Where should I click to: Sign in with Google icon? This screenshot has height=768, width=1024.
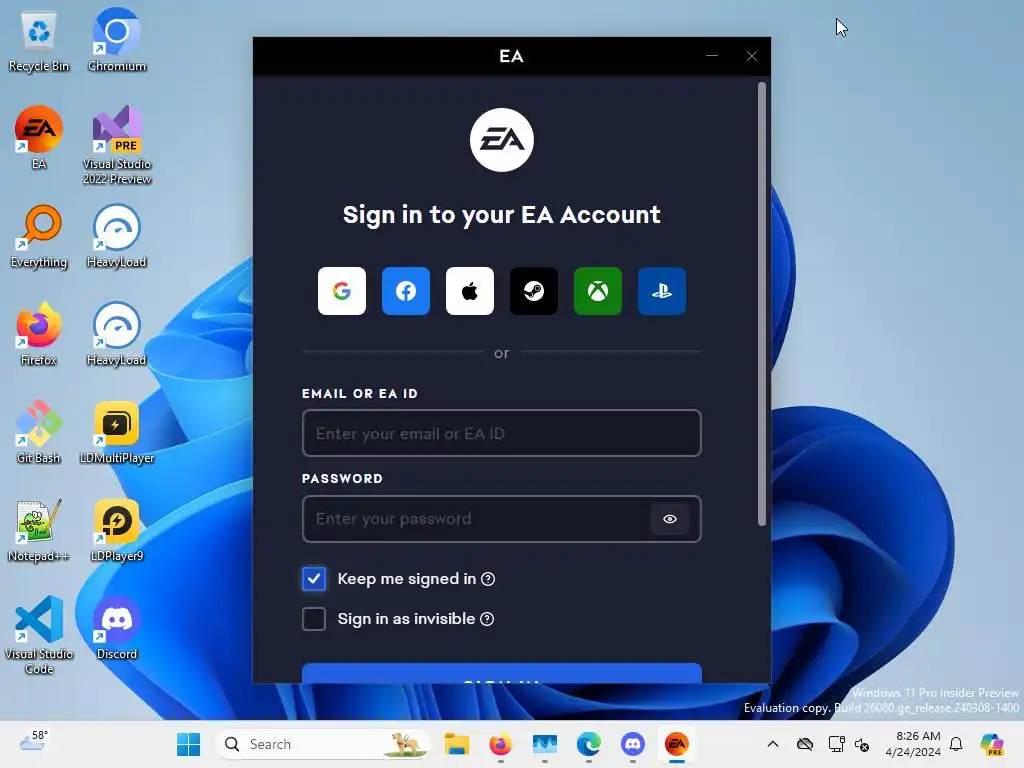pyautogui.click(x=342, y=291)
